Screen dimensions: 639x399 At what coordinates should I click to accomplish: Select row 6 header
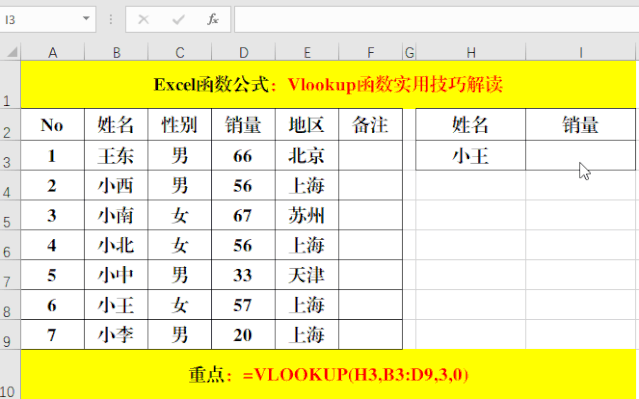(x=10, y=245)
